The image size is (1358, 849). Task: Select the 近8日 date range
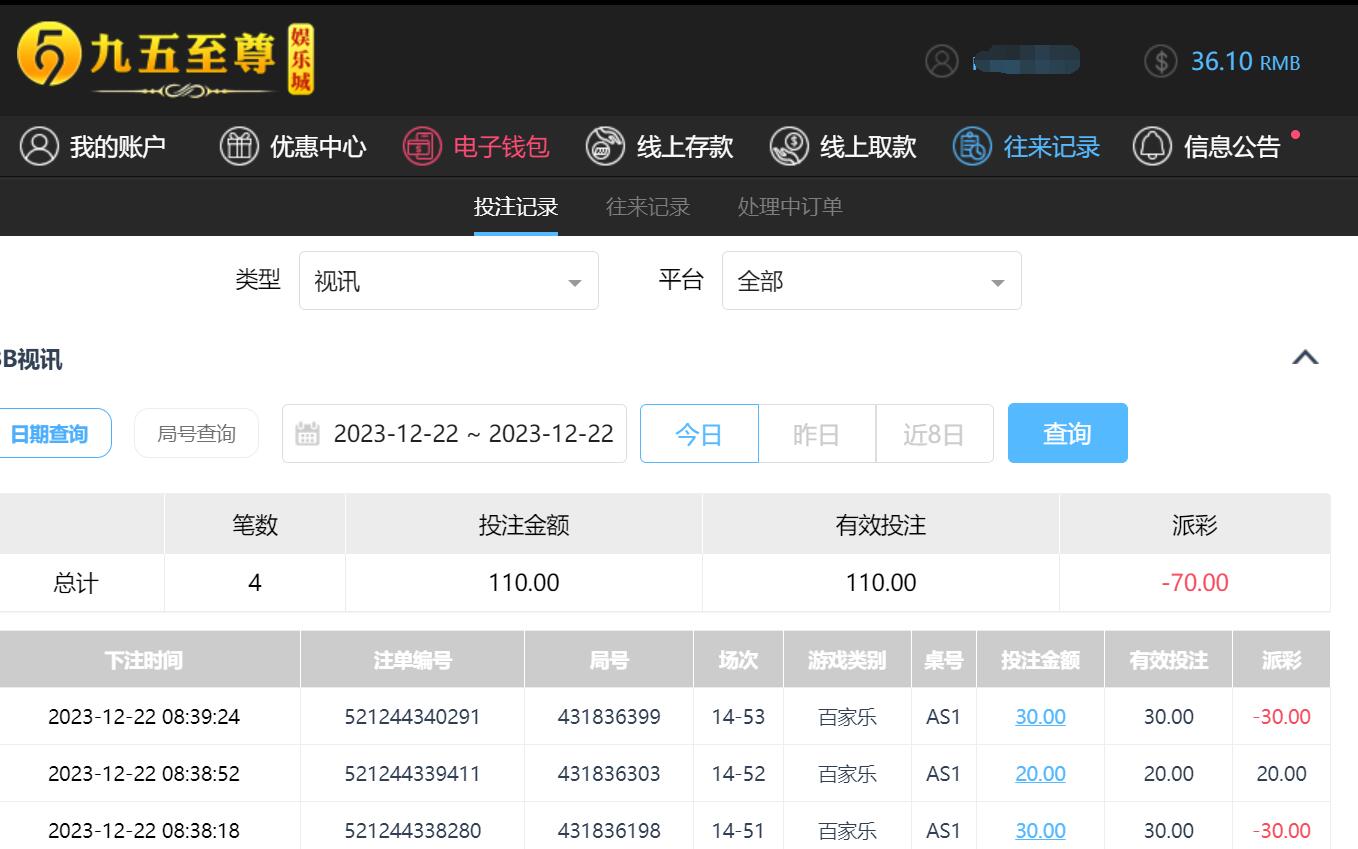click(x=934, y=434)
